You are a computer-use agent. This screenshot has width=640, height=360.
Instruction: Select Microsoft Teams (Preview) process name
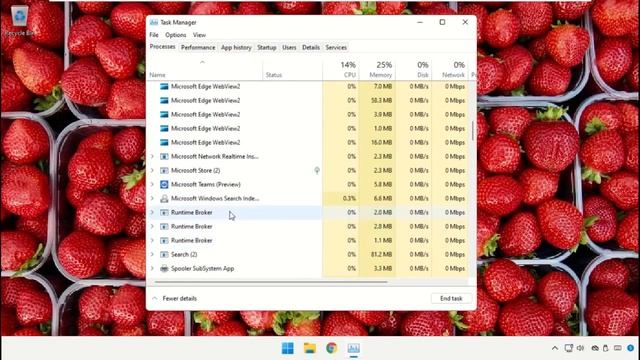206,184
